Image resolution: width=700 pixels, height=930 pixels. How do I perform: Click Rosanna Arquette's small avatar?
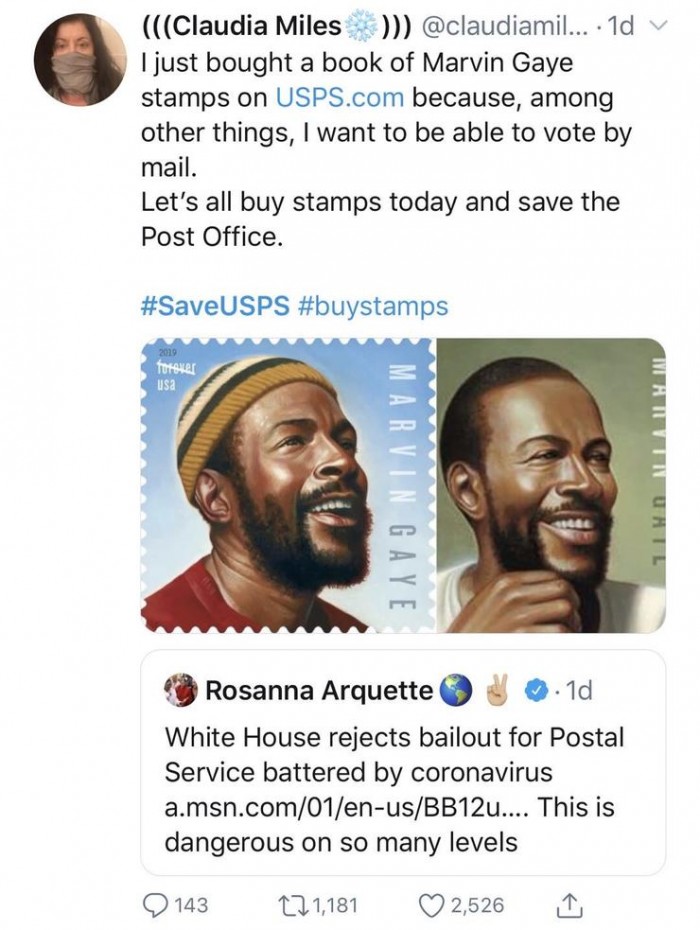click(180, 691)
